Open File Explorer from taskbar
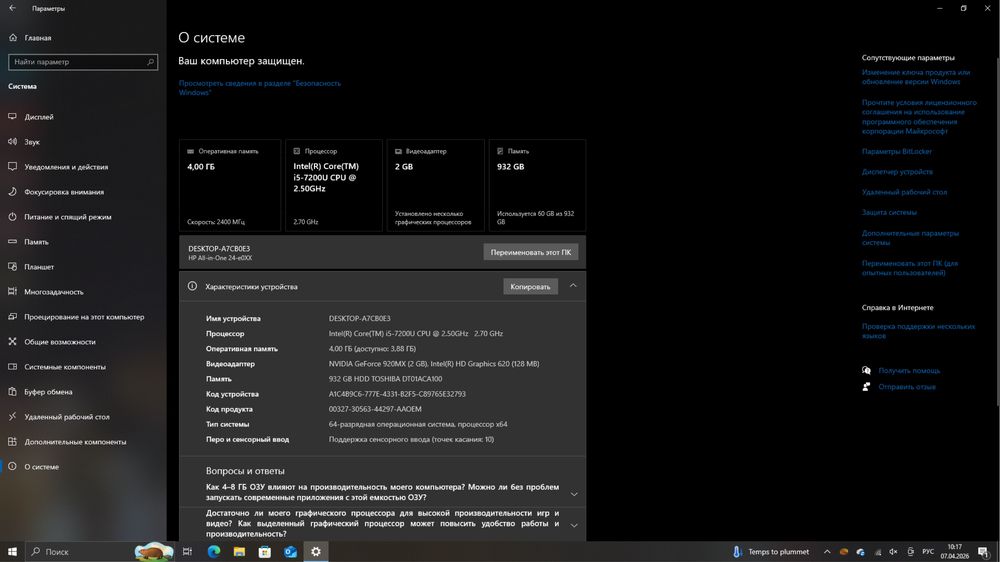1000x562 pixels. (x=239, y=552)
